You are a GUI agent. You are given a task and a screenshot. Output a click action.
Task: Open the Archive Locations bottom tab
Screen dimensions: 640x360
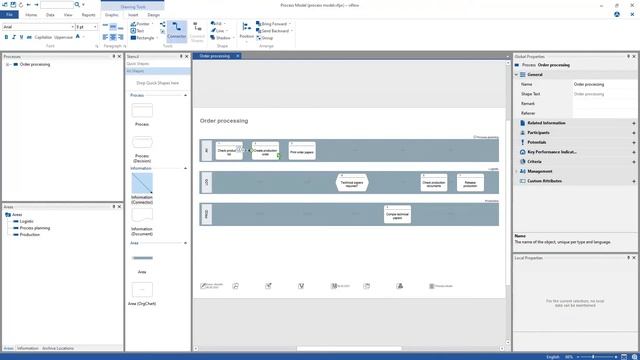[x=58, y=348]
